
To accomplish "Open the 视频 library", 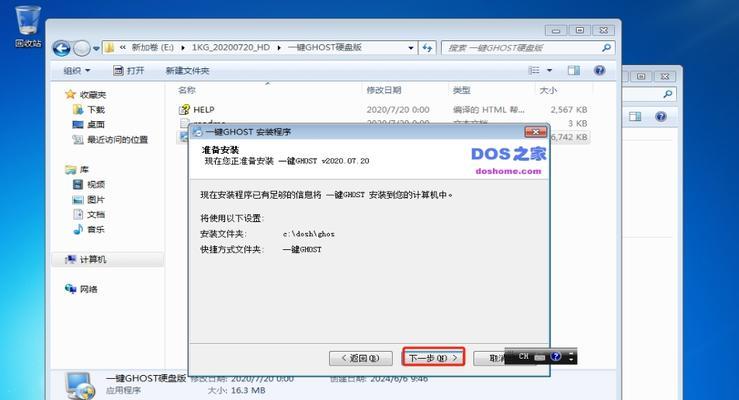I will point(89,185).
